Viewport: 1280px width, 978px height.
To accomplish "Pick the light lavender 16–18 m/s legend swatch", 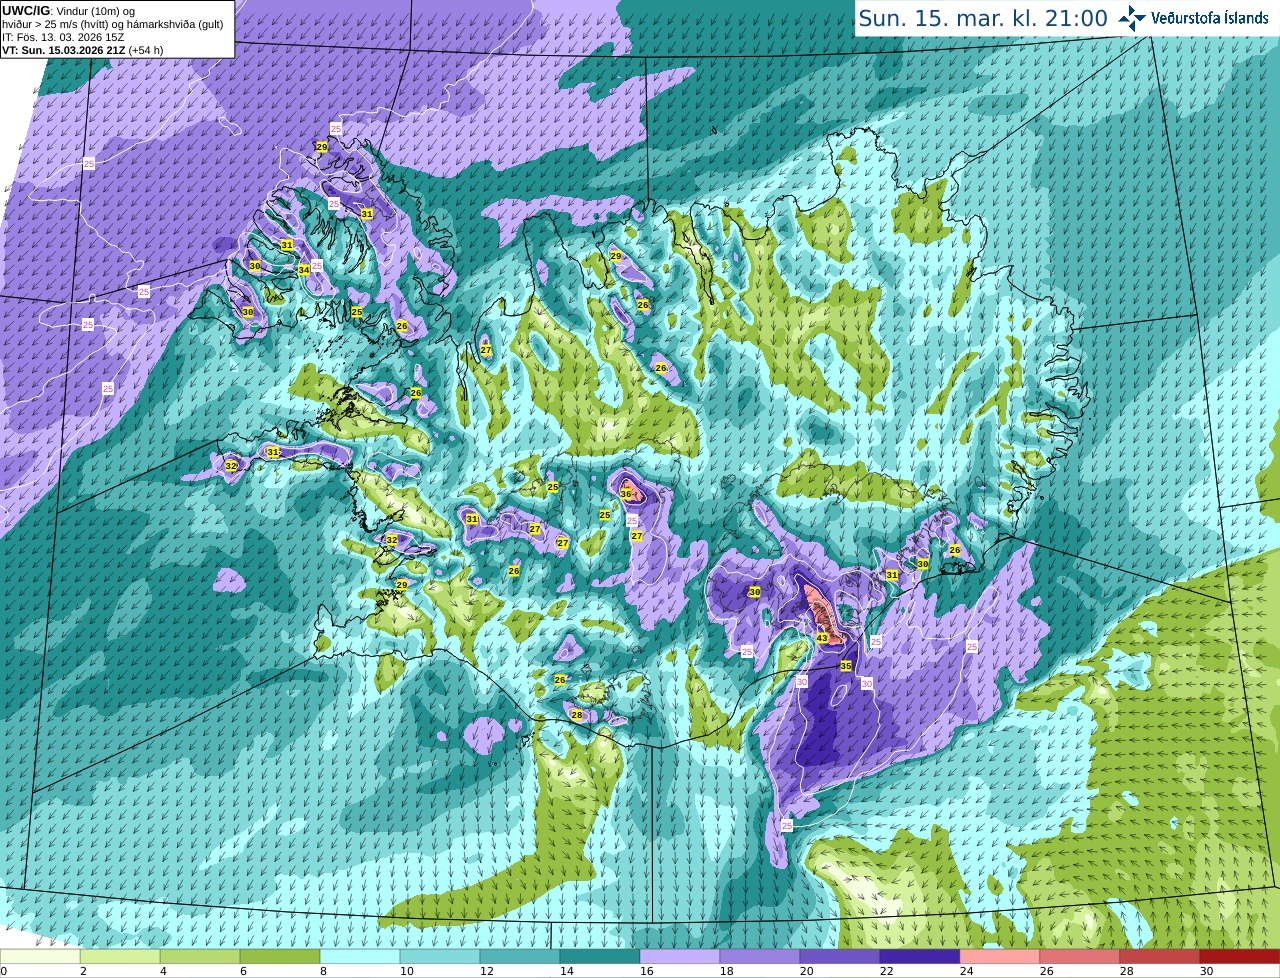I will point(680,957).
